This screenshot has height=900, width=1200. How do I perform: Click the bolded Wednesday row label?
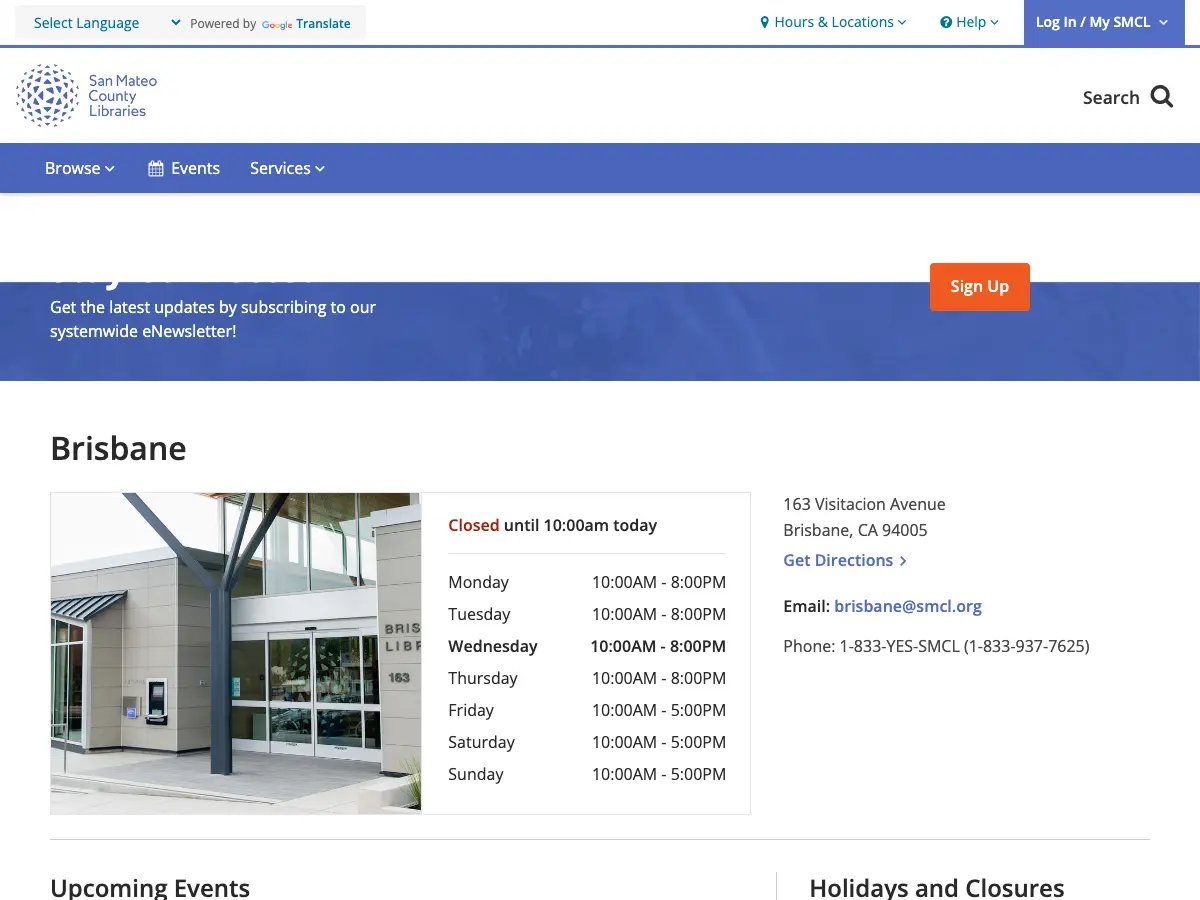[x=493, y=646]
